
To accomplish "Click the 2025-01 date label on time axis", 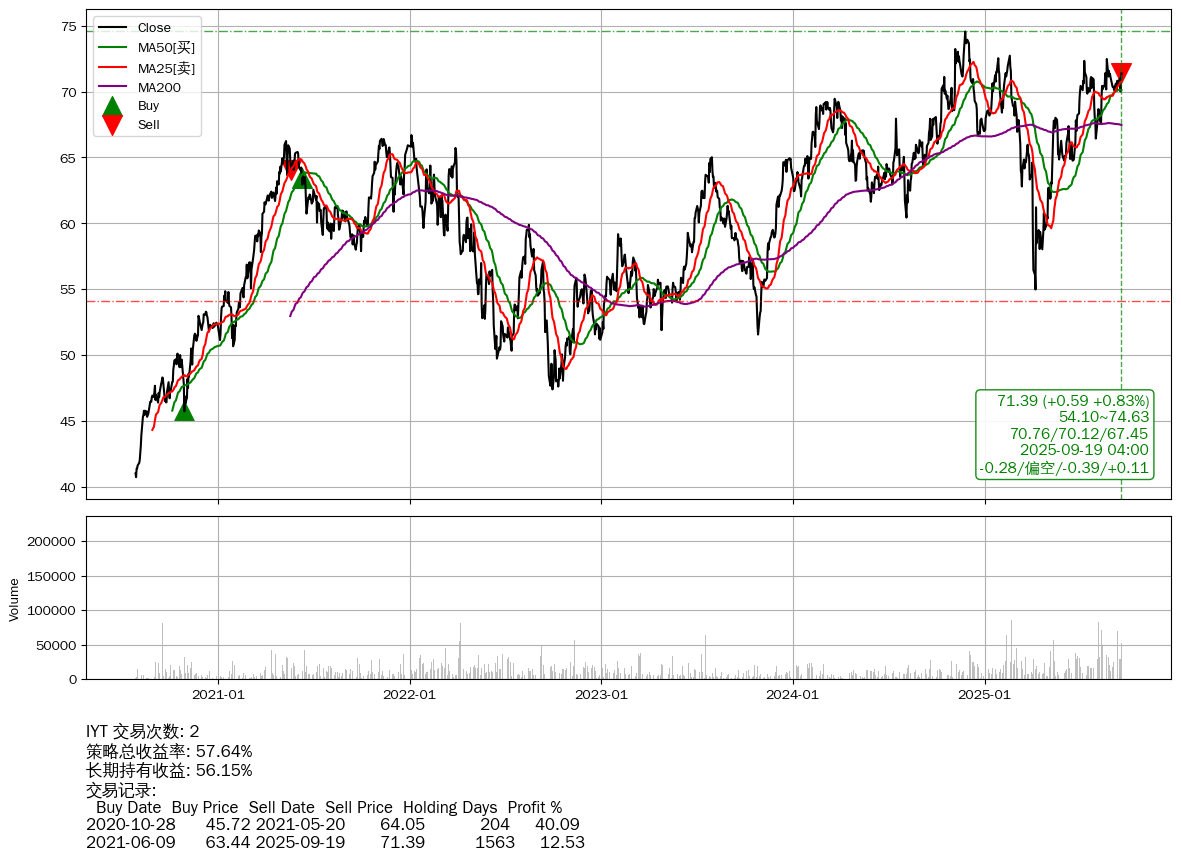I will point(985,694).
